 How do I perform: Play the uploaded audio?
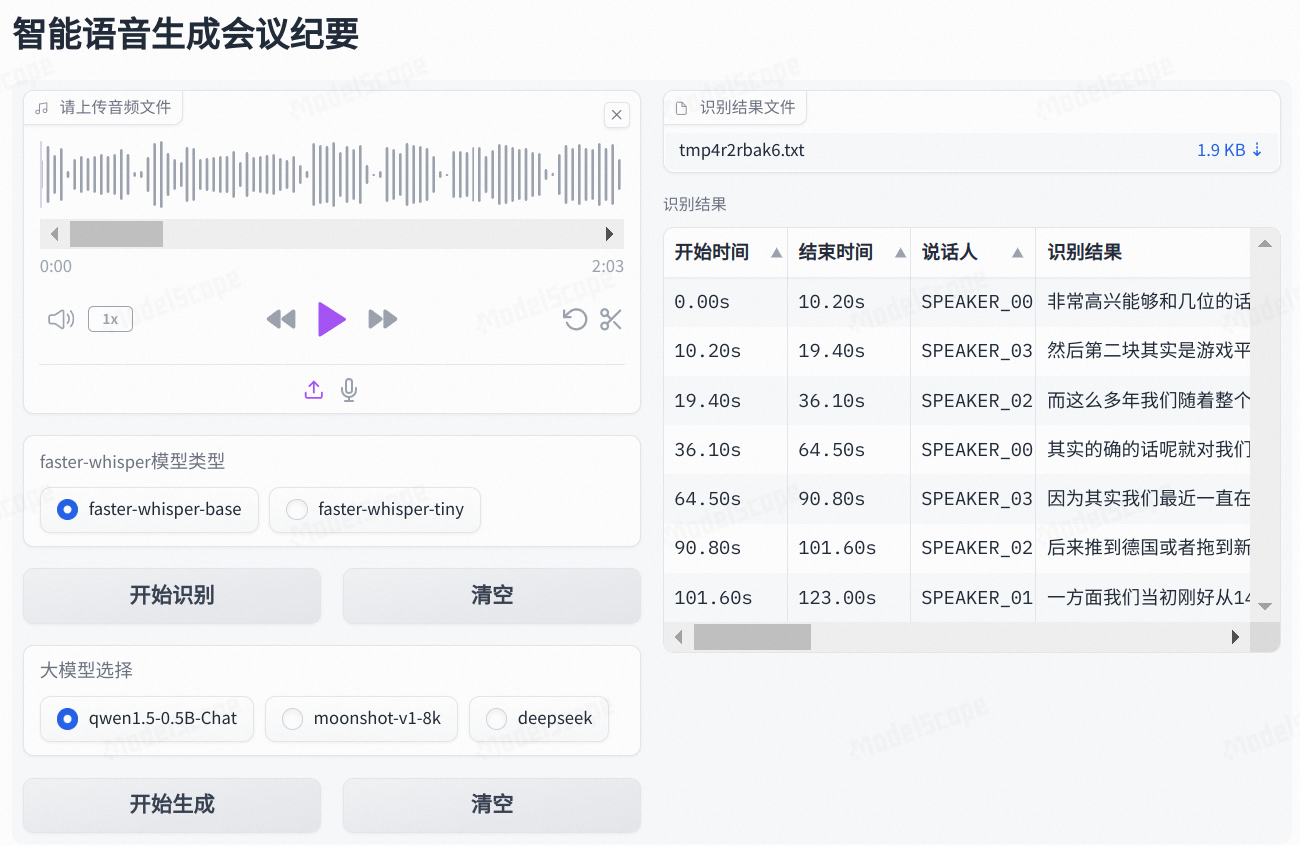point(331,319)
